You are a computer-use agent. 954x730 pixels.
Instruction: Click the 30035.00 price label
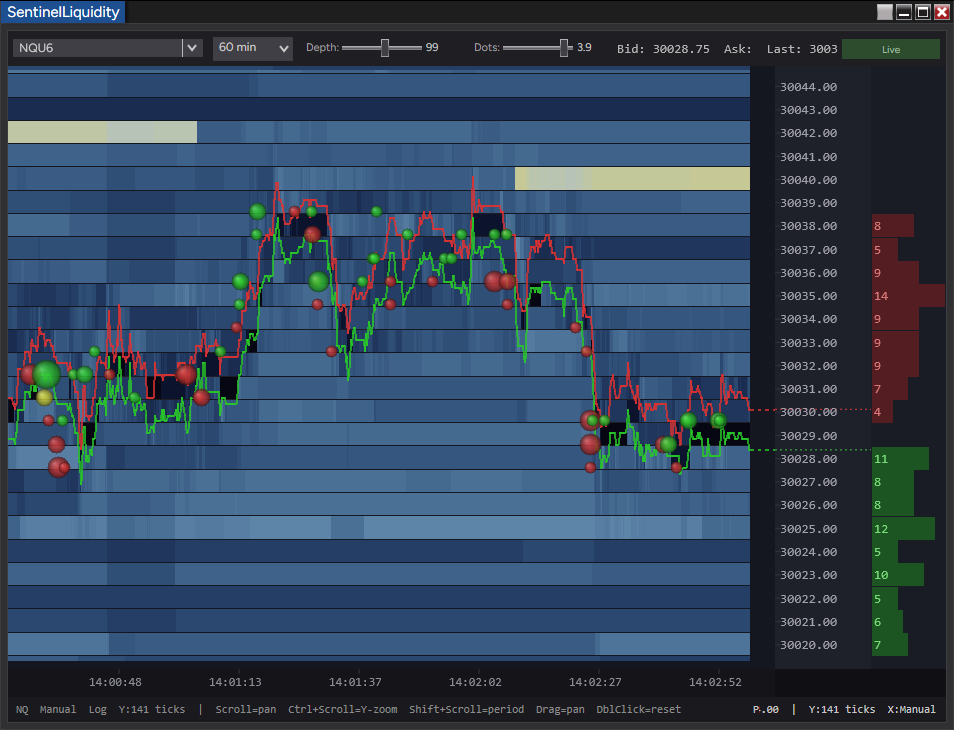(x=808, y=296)
